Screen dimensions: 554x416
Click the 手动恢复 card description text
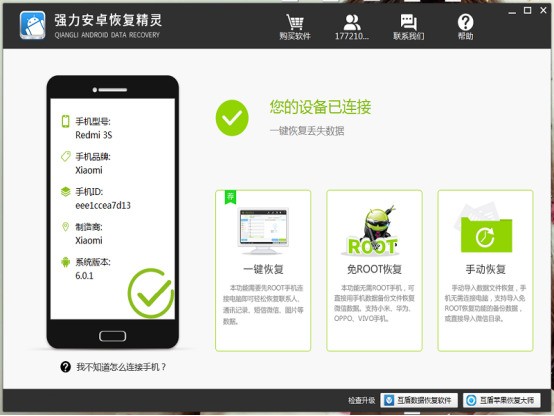click(x=485, y=303)
